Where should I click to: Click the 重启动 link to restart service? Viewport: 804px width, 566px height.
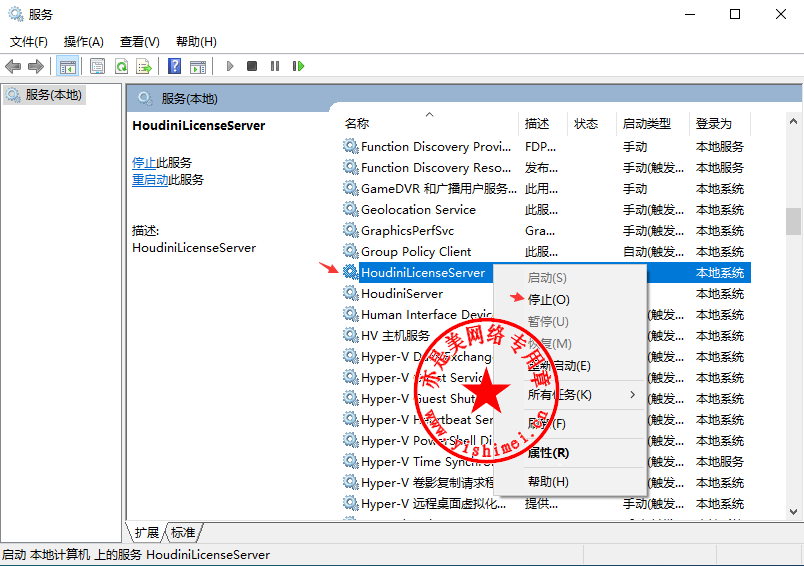[x=150, y=179]
